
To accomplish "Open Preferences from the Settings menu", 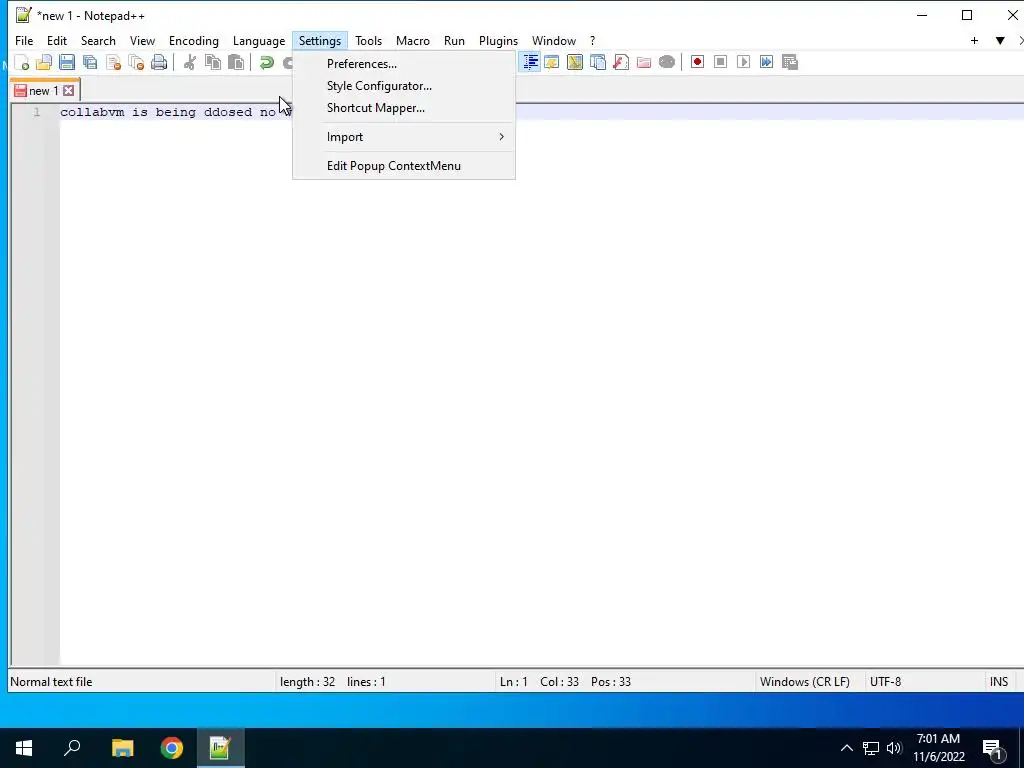I will pyautogui.click(x=404, y=64).
